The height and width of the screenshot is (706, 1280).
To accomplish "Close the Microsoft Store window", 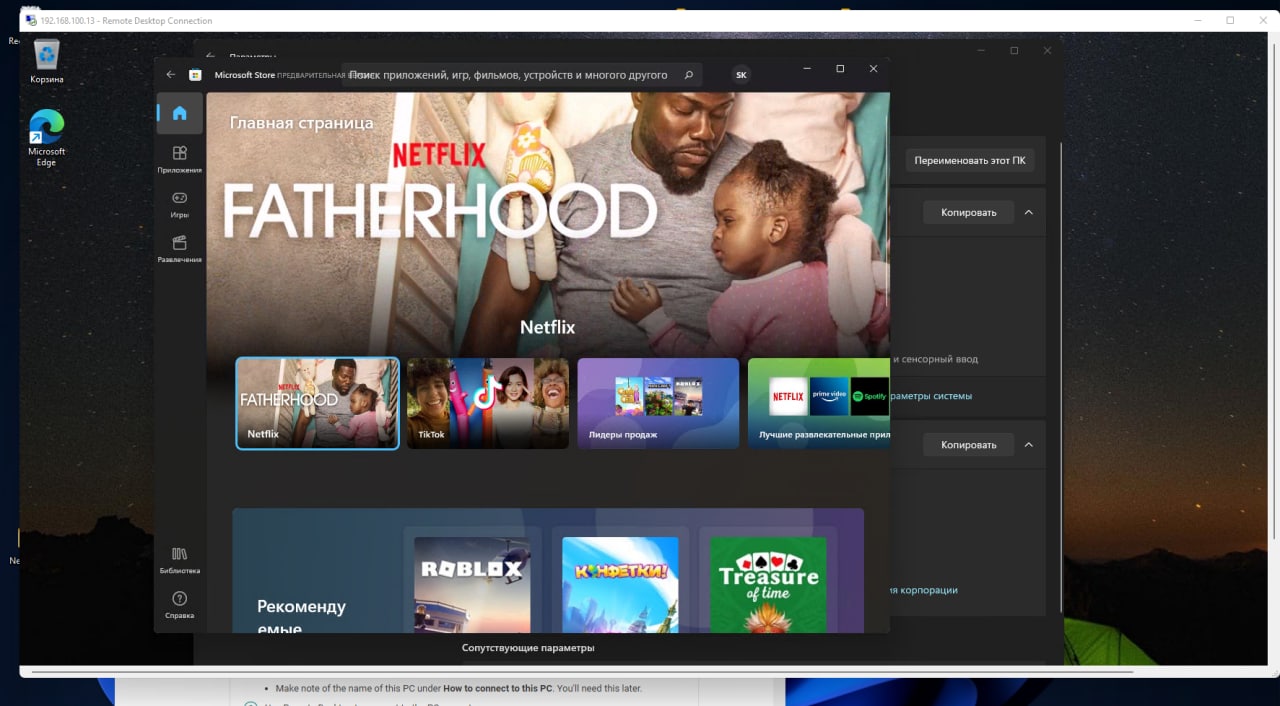I will [873, 69].
